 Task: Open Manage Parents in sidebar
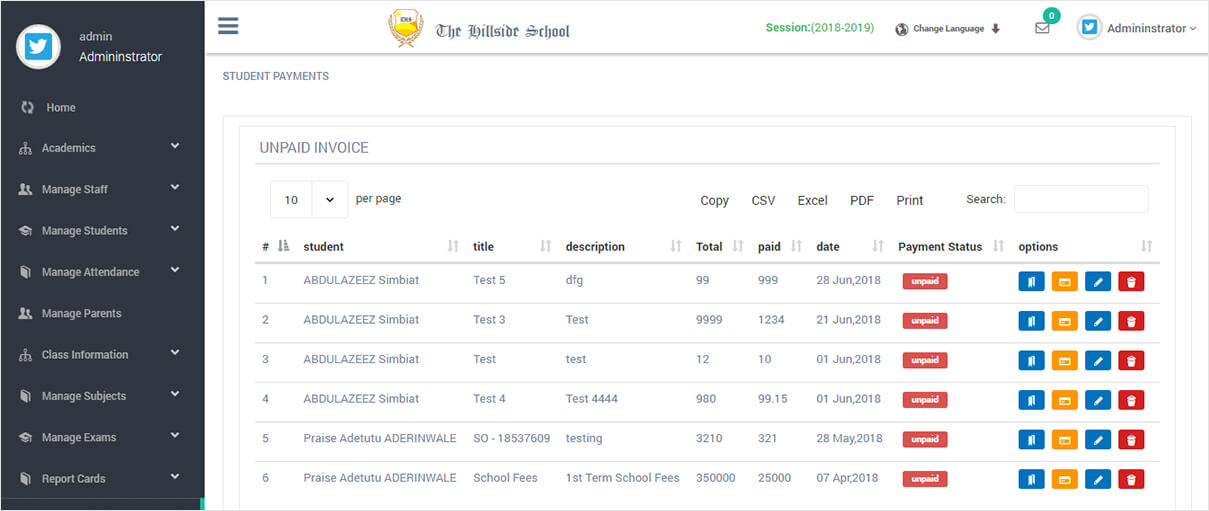pyautogui.click(x=81, y=313)
